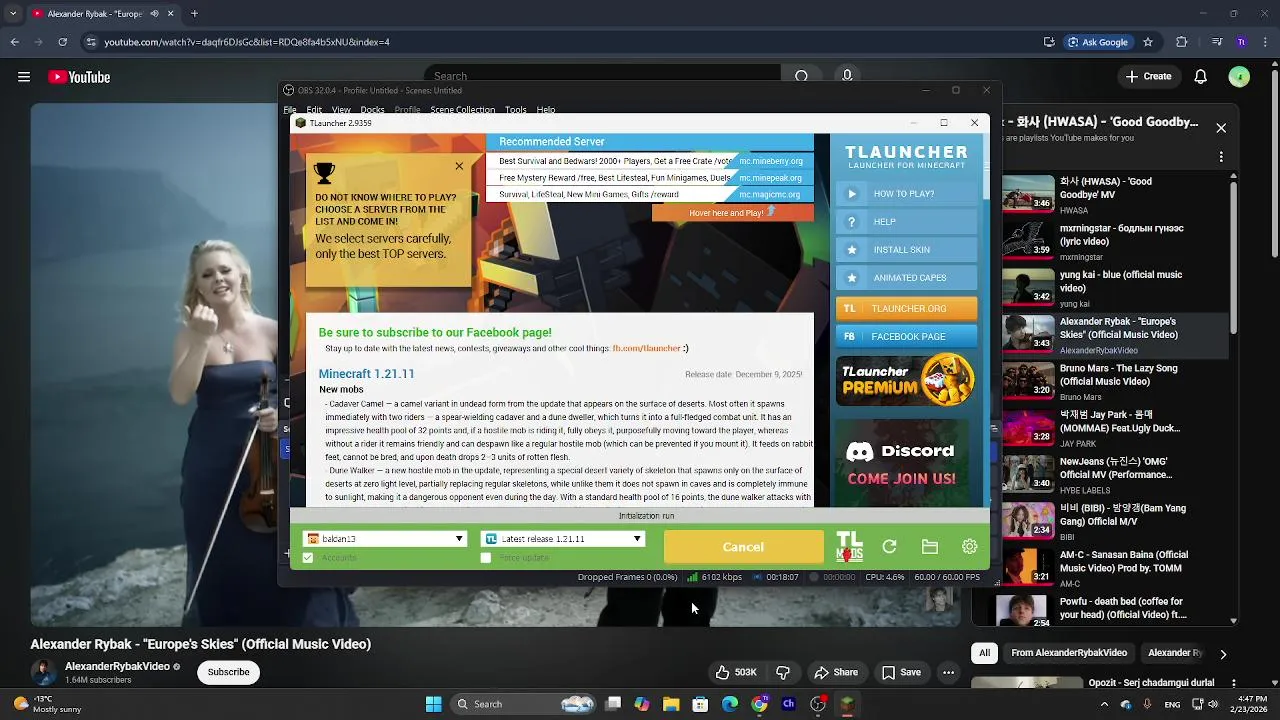Toggle the Accounts checkbox in TLauncher
The image size is (1280, 720).
[x=308, y=558]
